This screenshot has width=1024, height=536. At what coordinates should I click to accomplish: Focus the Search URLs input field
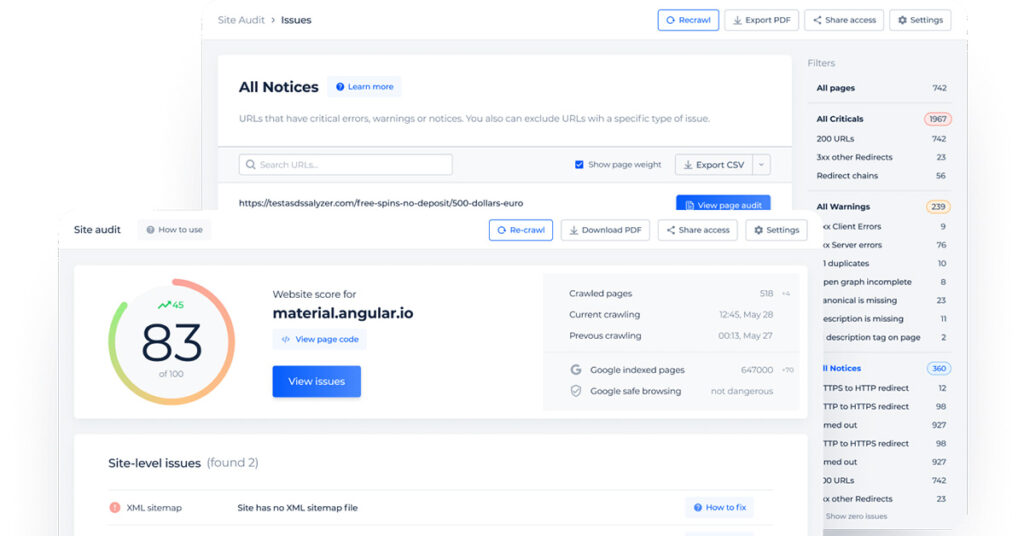point(345,165)
